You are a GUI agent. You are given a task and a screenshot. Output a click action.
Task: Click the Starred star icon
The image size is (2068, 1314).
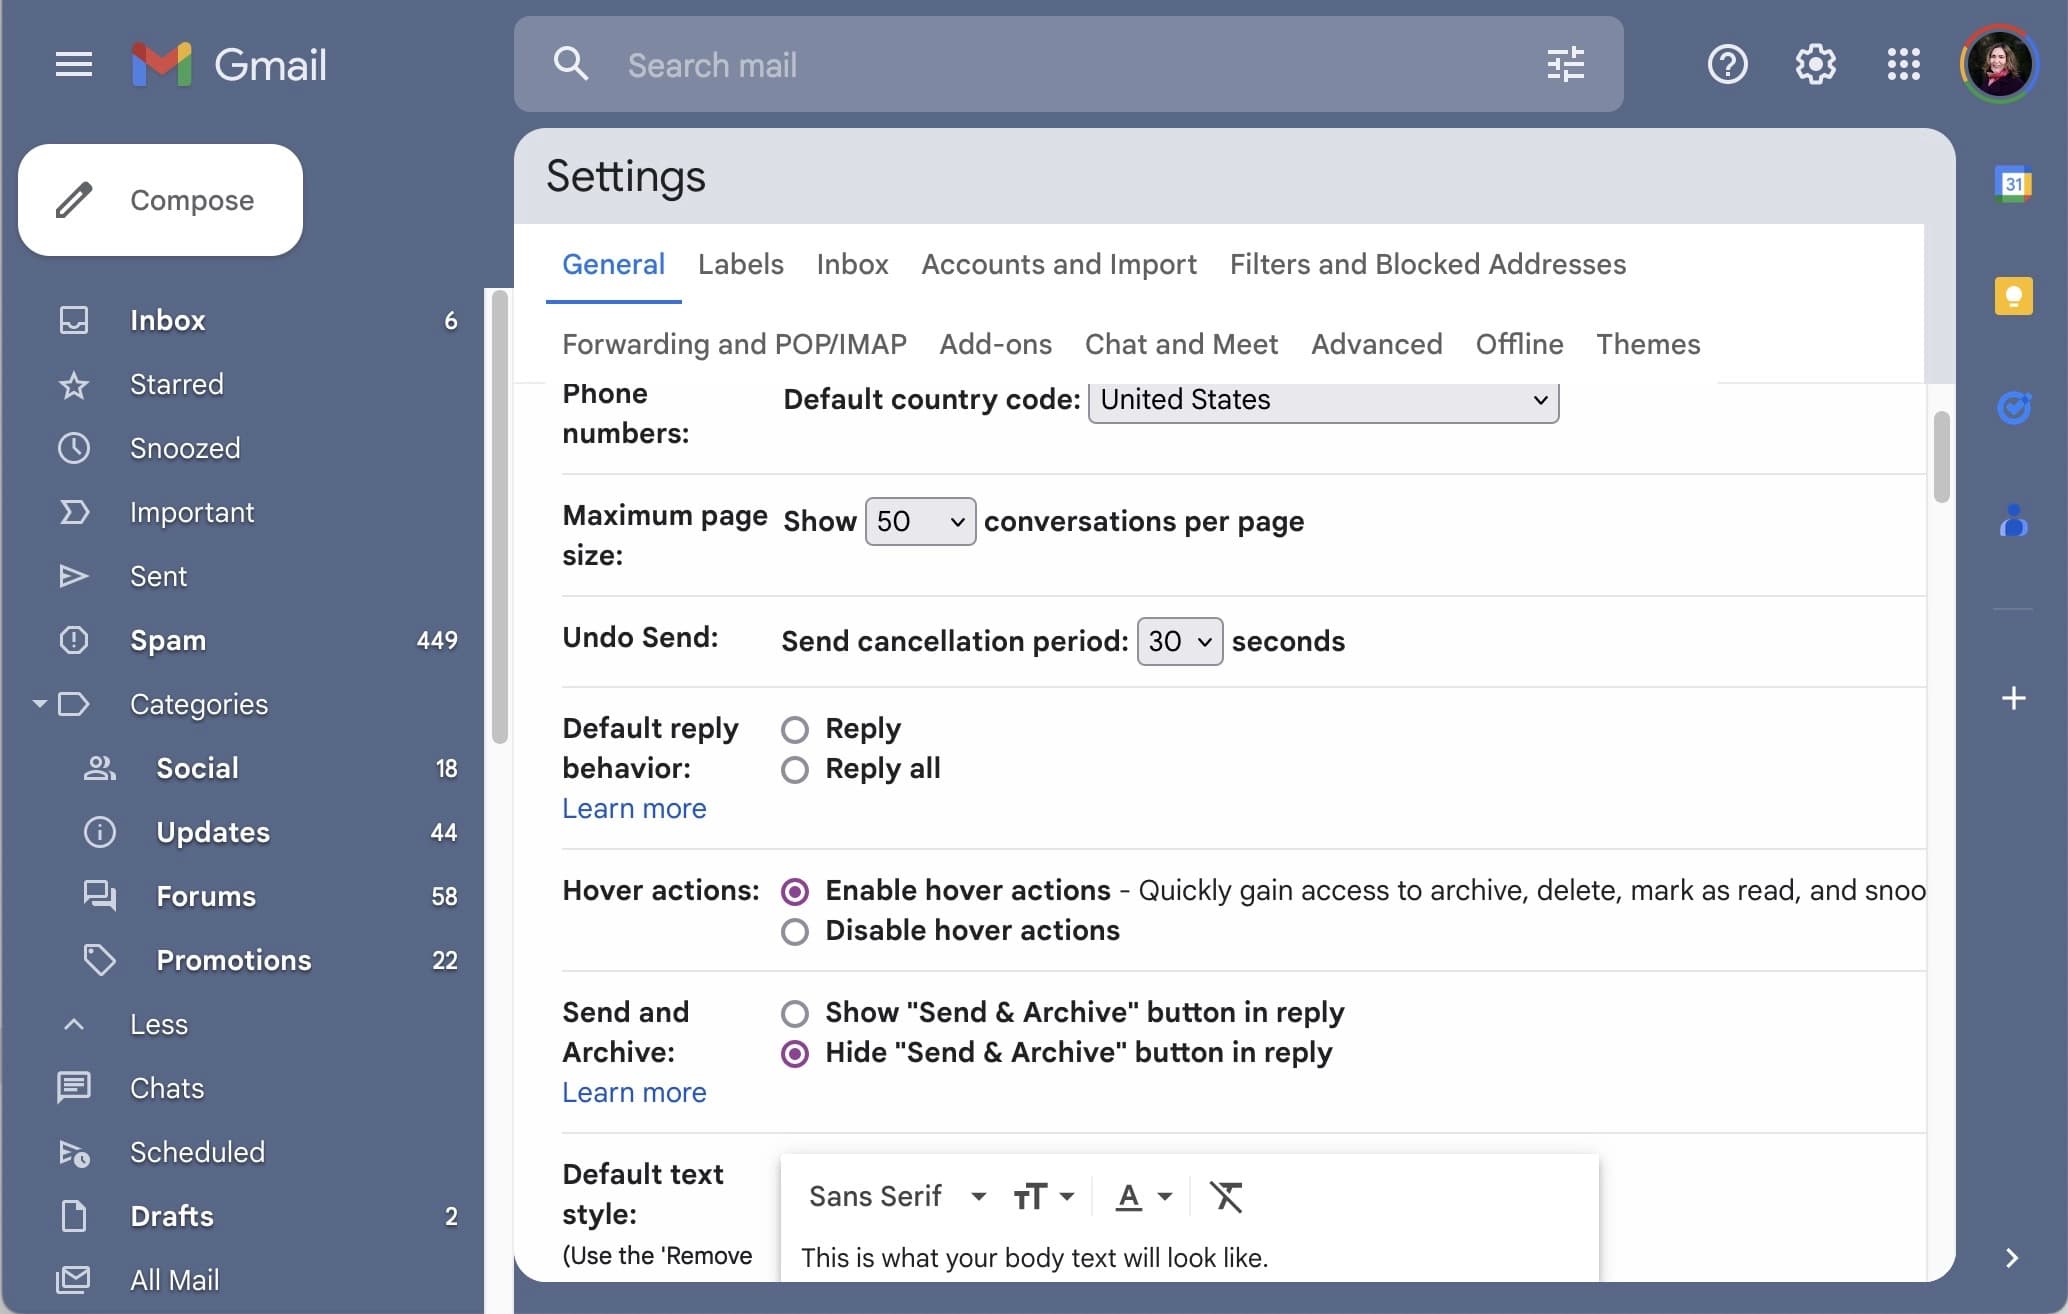[x=73, y=384]
